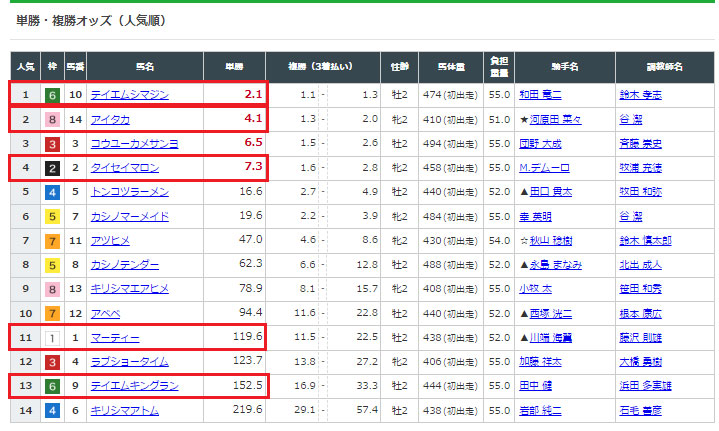Click white frame 1 badge for マーティー

pyautogui.click(x=52, y=337)
